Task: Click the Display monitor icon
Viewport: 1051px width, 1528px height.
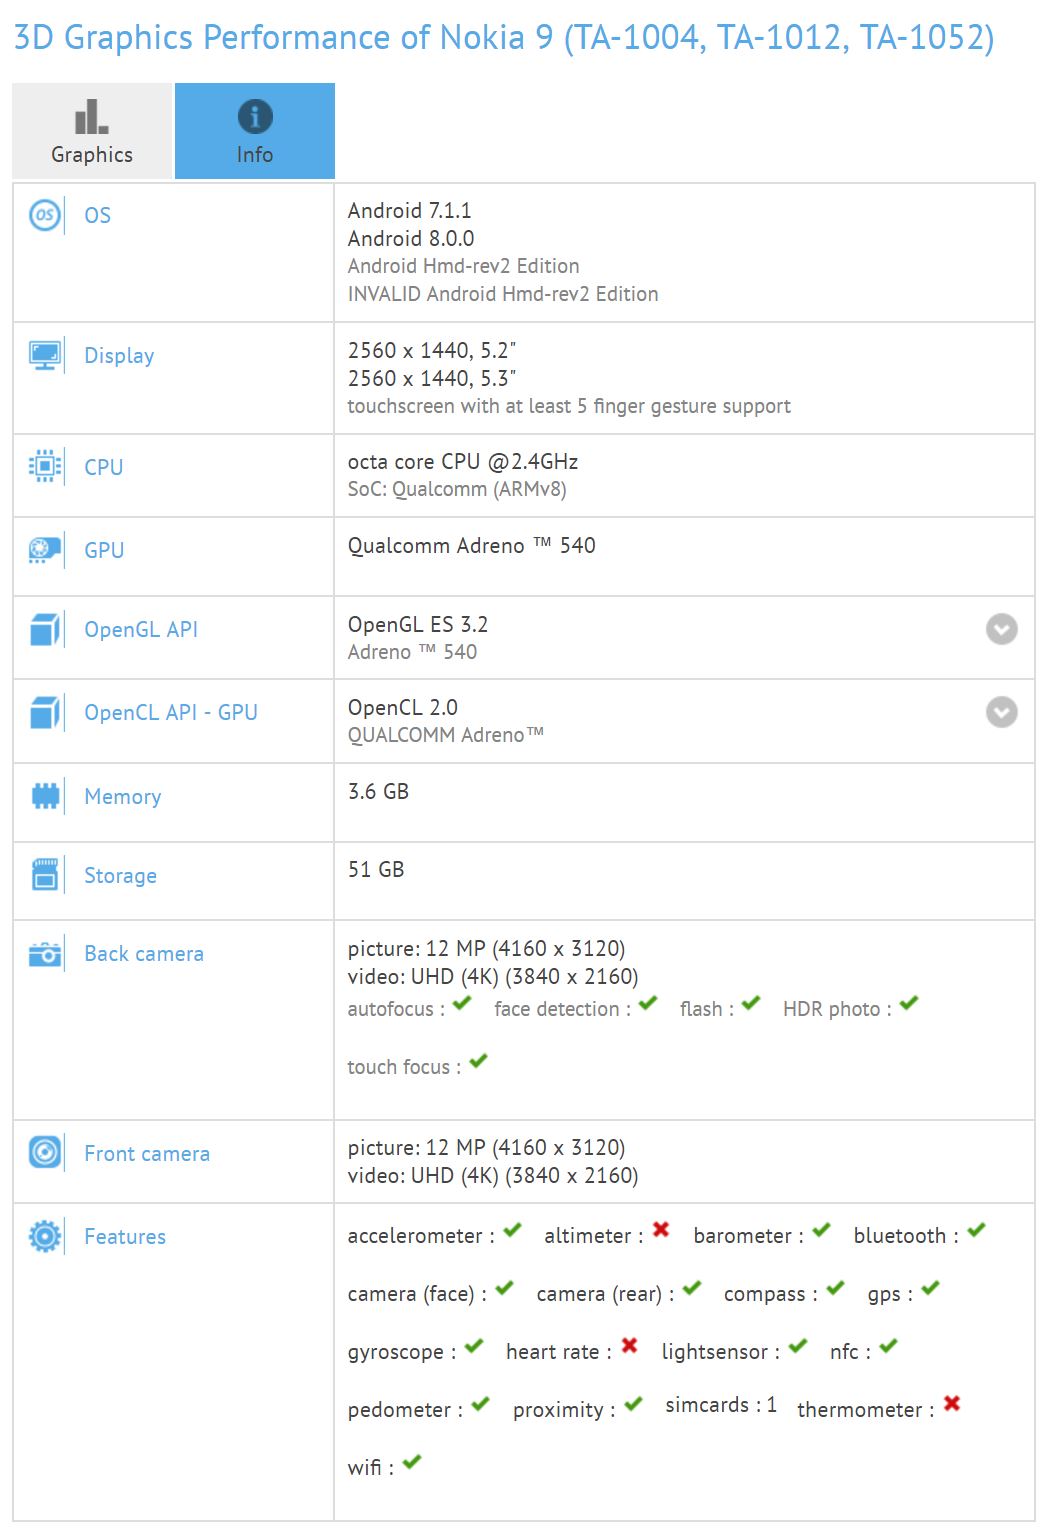Action: (x=45, y=355)
